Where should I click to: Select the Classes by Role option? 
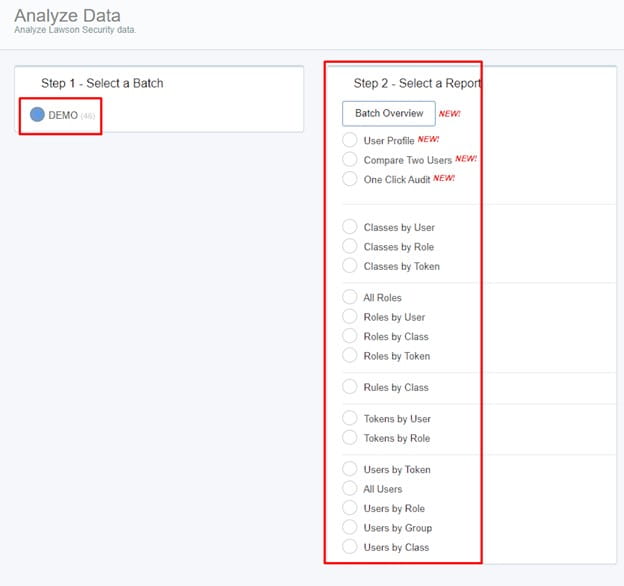click(x=350, y=246)
